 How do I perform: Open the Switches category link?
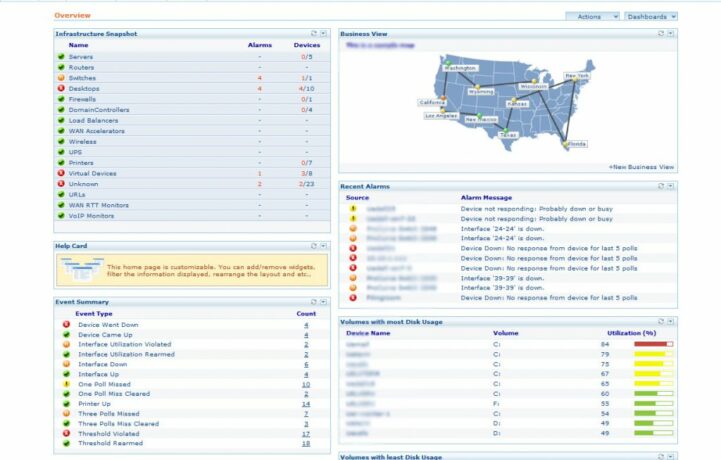[82, 78]
